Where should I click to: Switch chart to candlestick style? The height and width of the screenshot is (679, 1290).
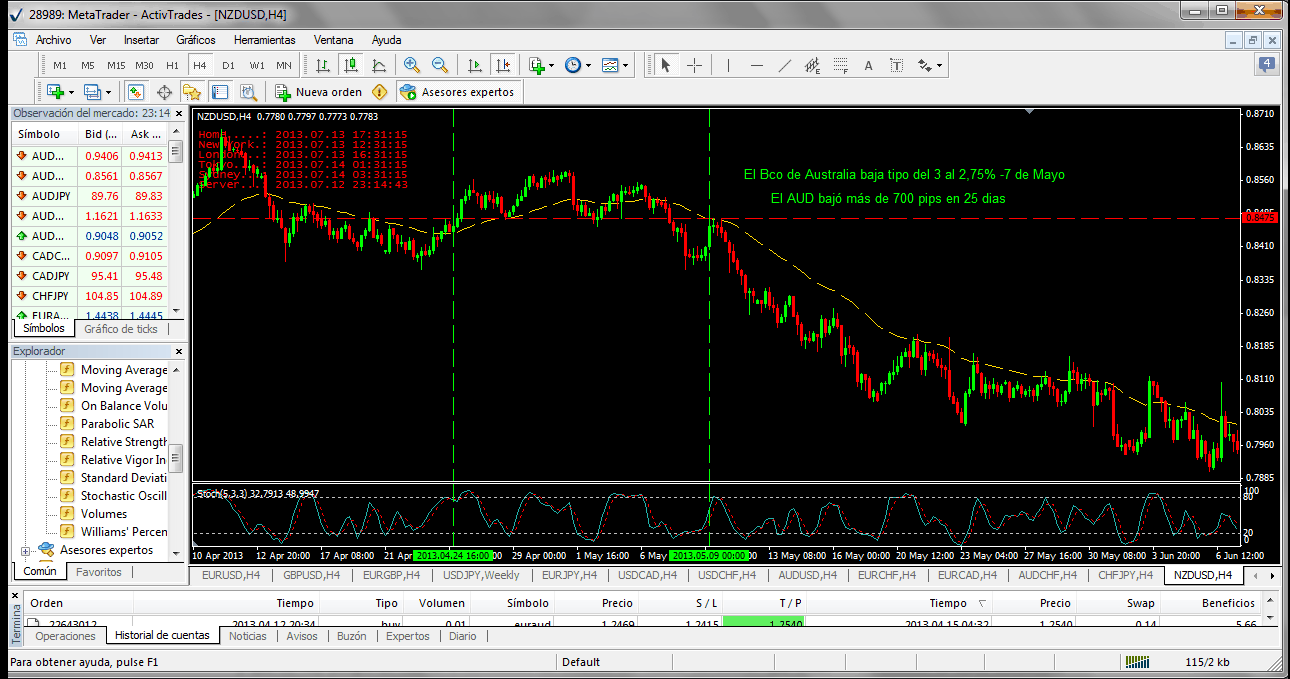point(351,65)
